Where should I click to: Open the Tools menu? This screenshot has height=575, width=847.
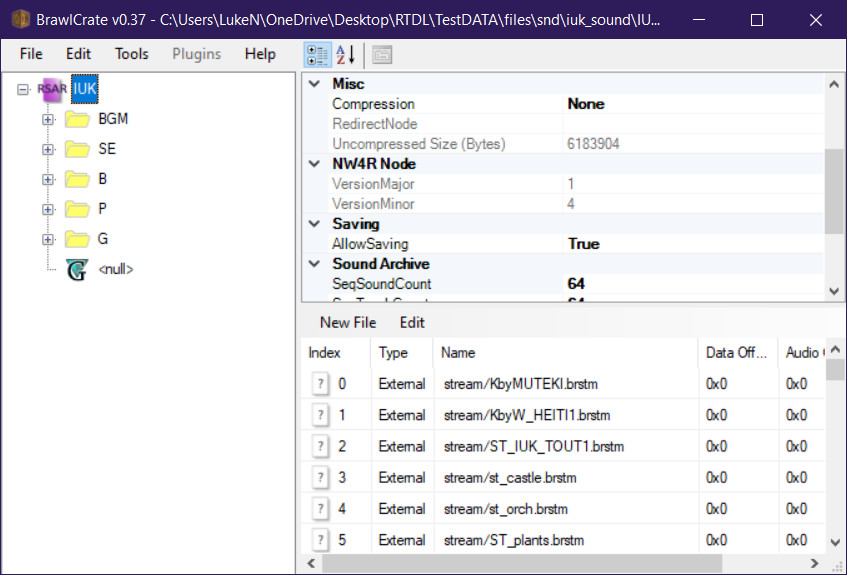(131, 54)
